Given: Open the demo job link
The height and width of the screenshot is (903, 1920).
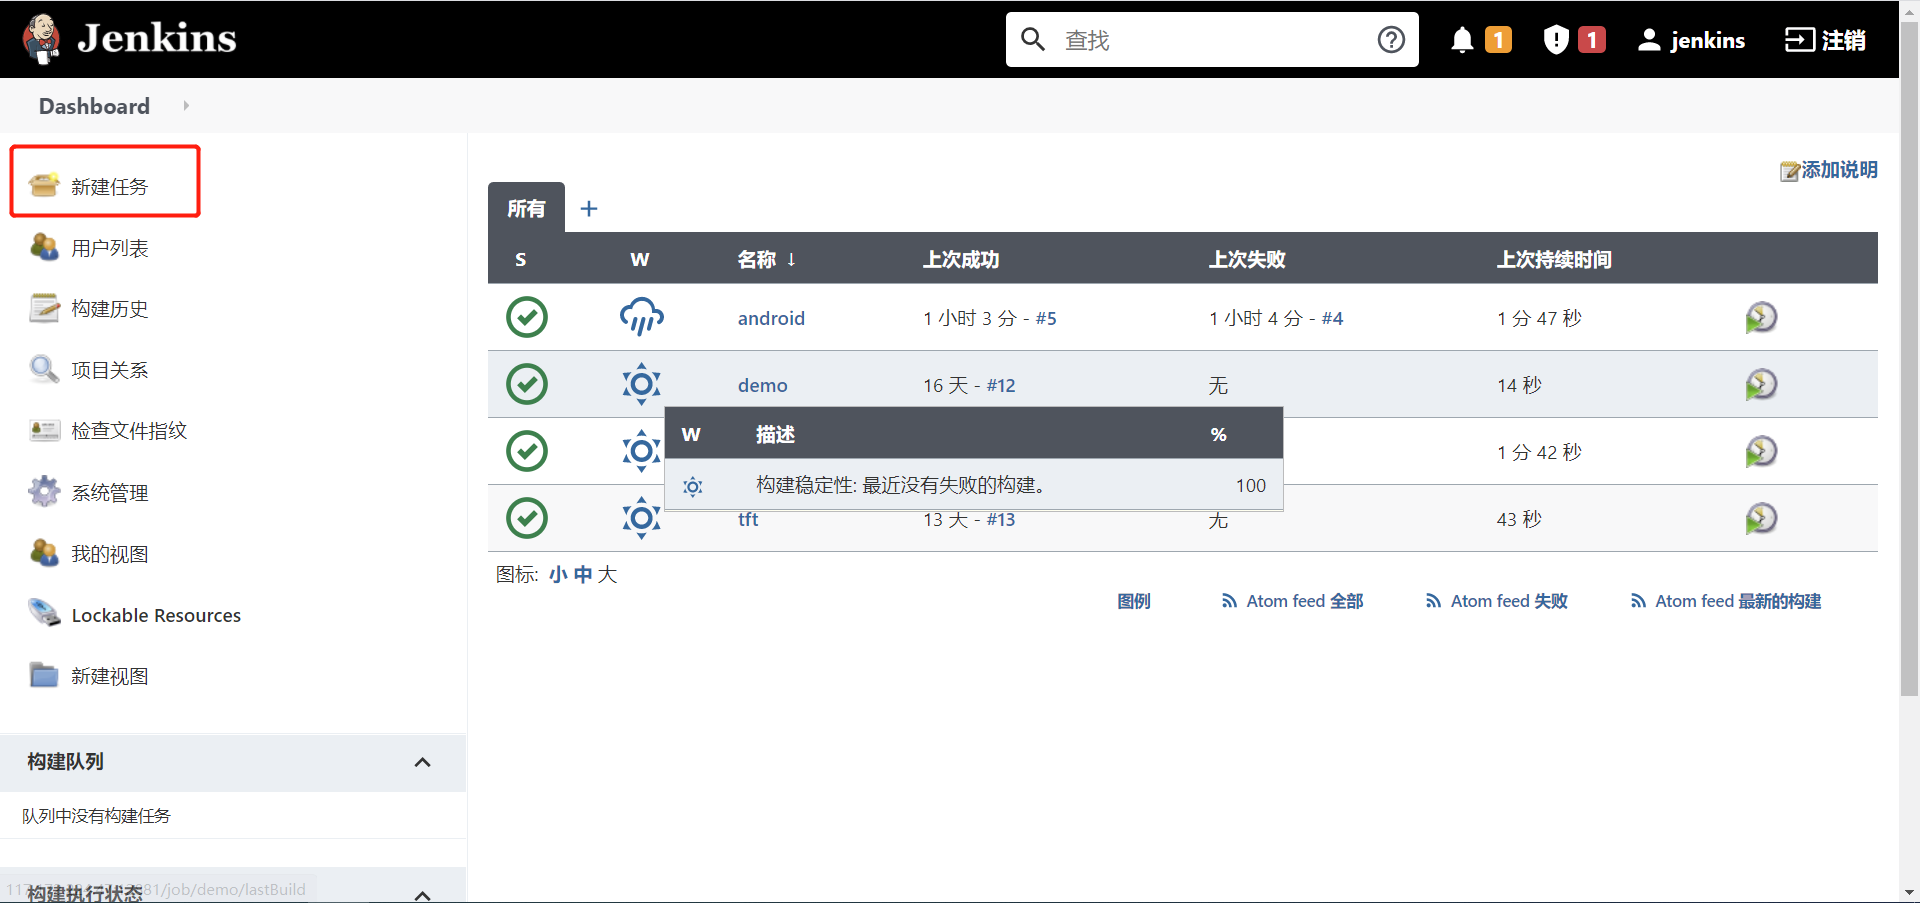Looking at the screenshot, I should coord(763,385).
